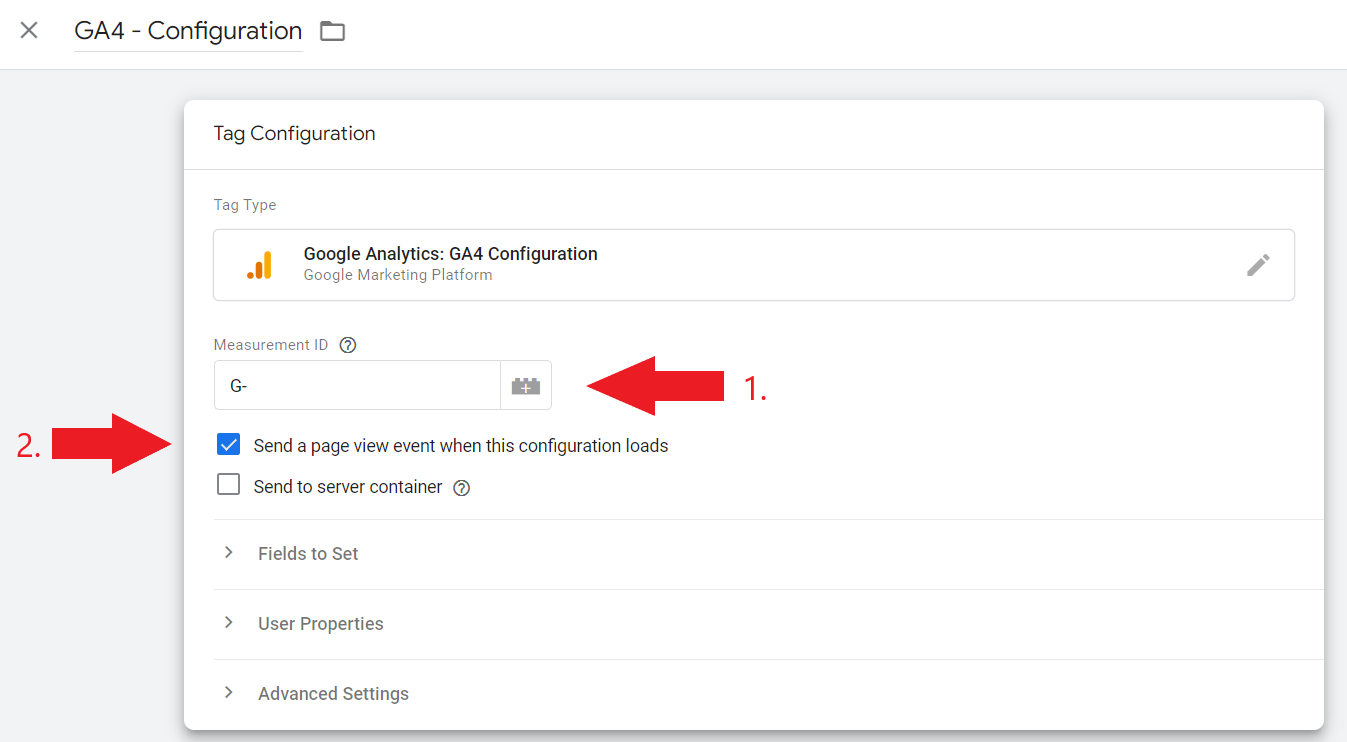Screen dimensions: 1347x742
Task: Expand Advanced Settings using its chevron arrow
Action: coord(229,693)
